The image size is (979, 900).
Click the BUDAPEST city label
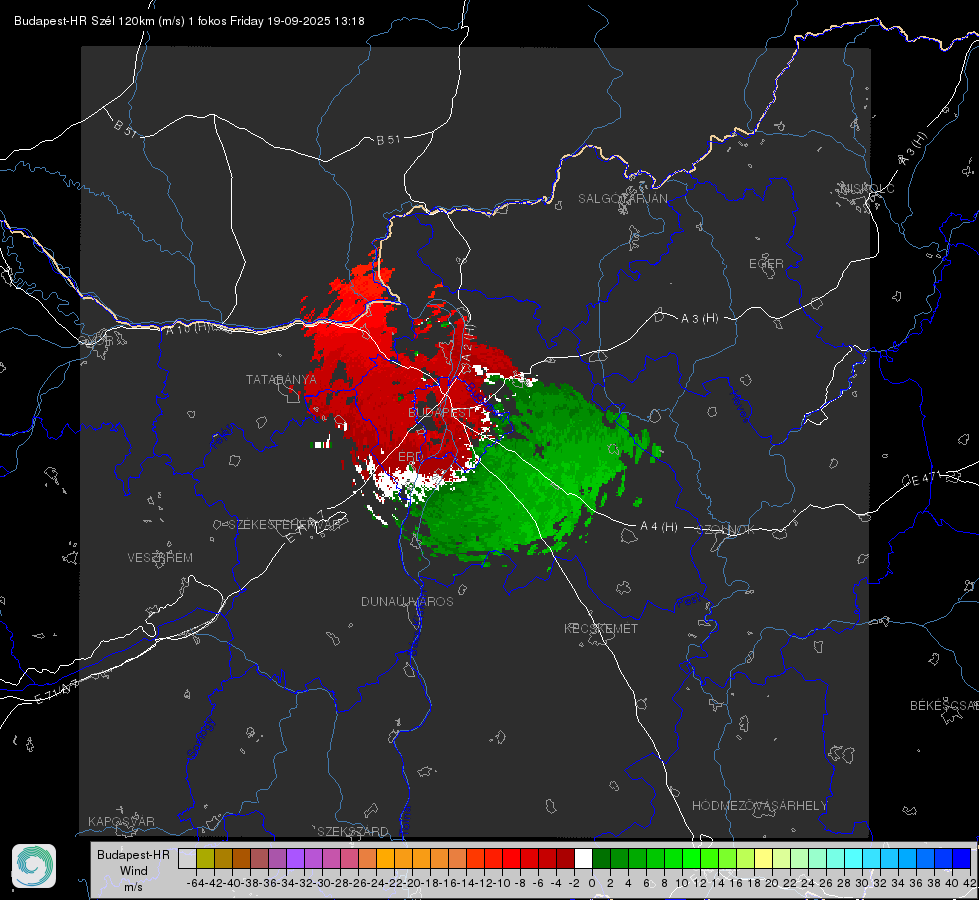coord(440,413)
